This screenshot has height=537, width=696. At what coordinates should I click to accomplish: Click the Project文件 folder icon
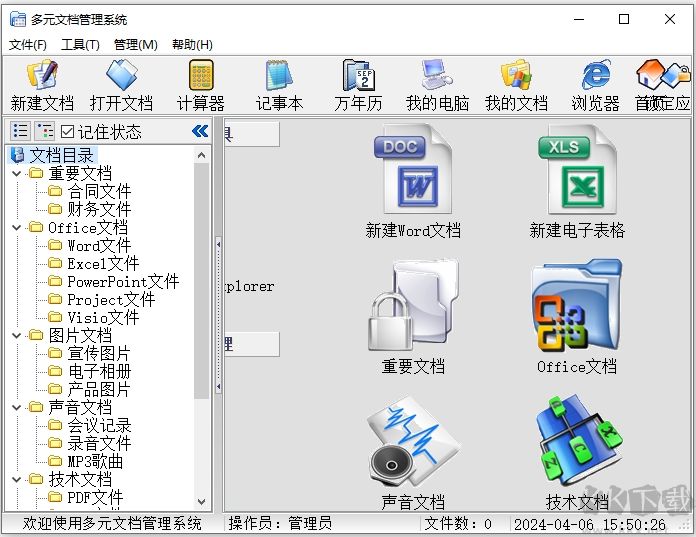point(55,300)
